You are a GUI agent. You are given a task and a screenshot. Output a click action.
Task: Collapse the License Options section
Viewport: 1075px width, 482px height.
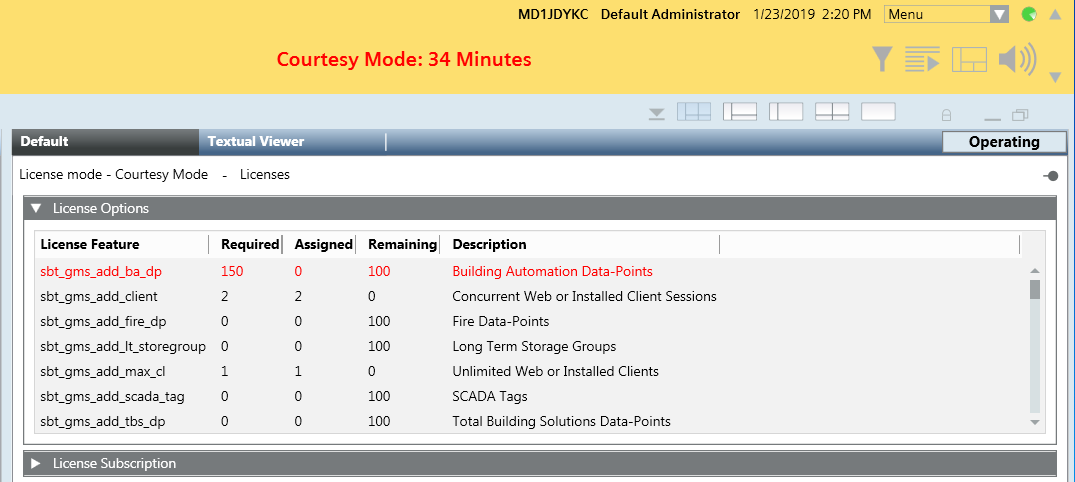(37, 208)
